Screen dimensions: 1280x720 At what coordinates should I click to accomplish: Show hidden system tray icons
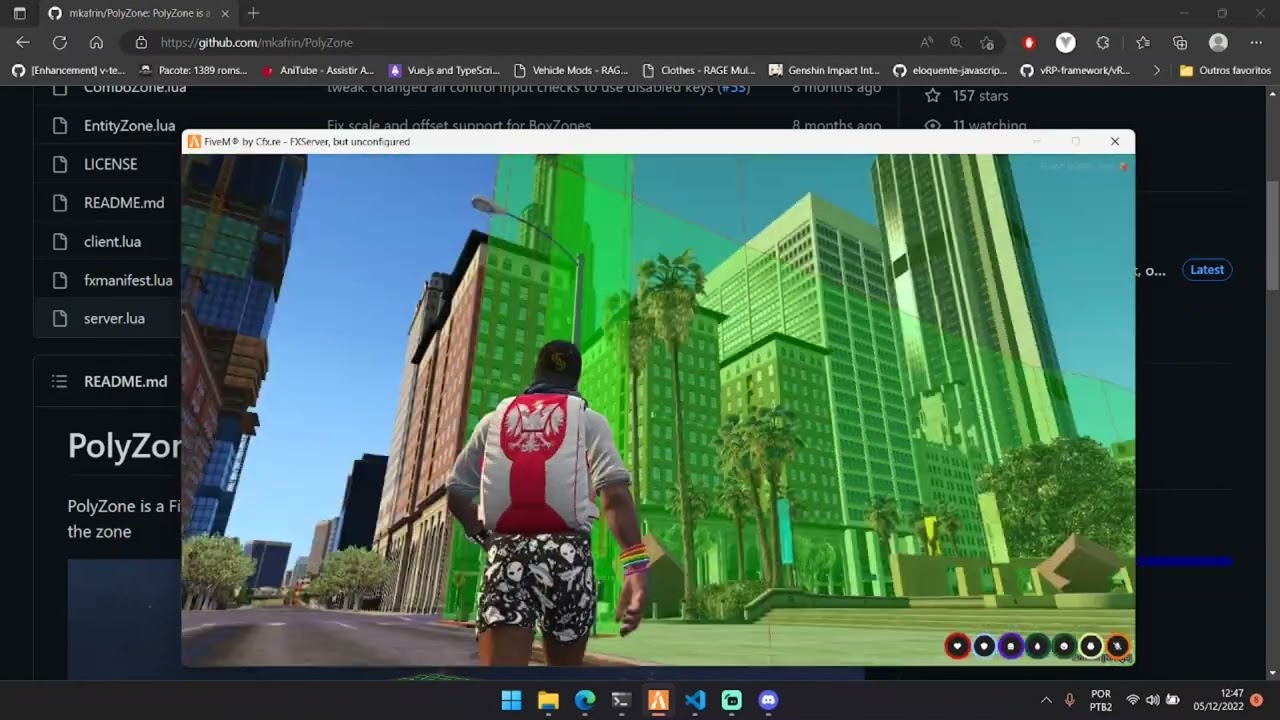tap(1046, 700)
